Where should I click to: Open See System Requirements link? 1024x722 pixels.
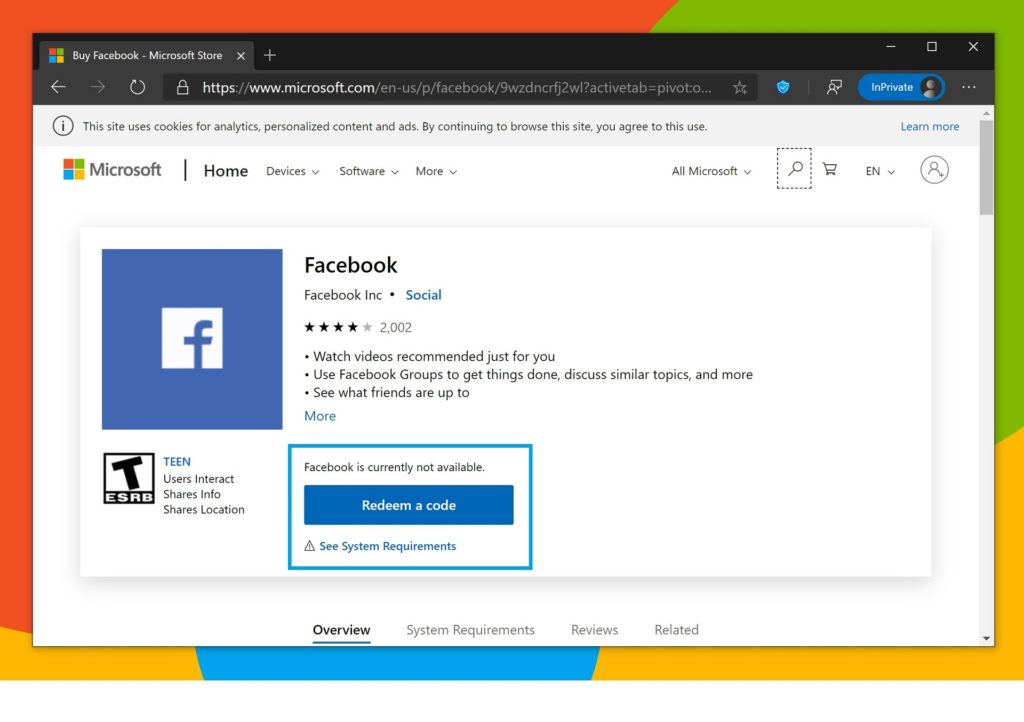387,546
